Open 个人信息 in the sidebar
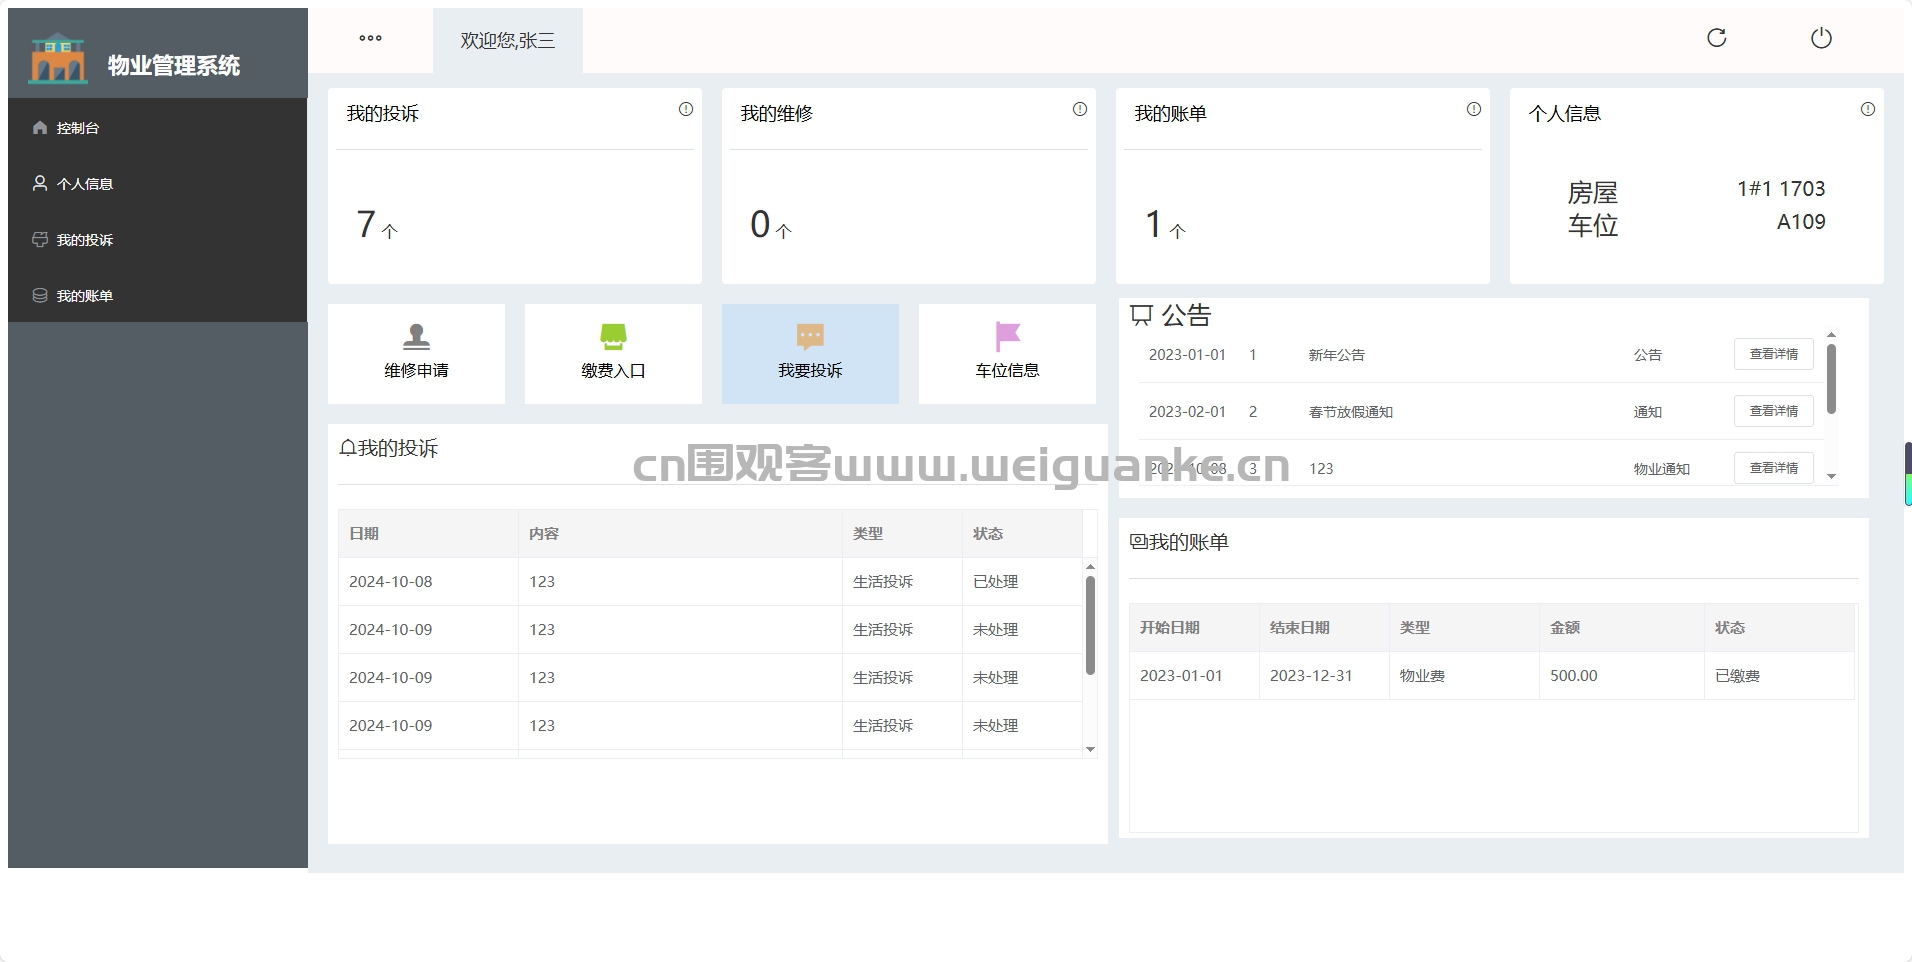 click(157, 183)
